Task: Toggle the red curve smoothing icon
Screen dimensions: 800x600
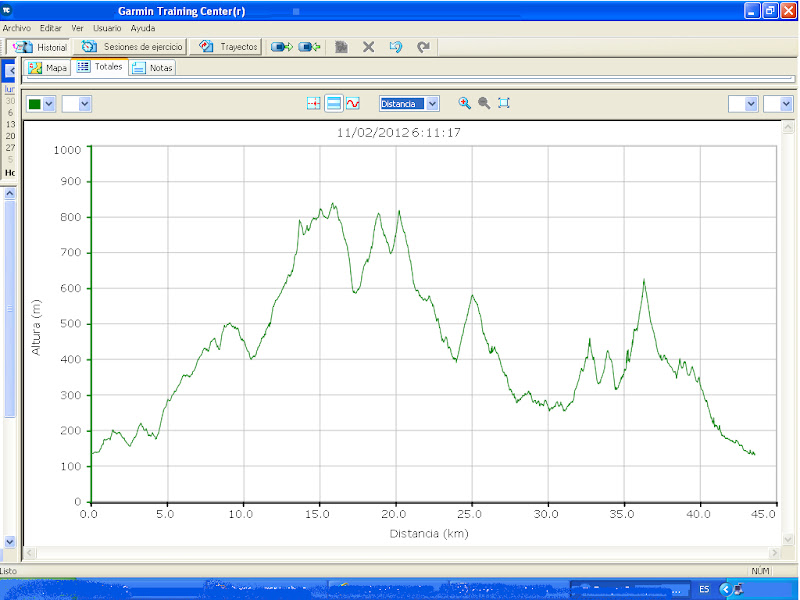Action: (x=353, y=104)
